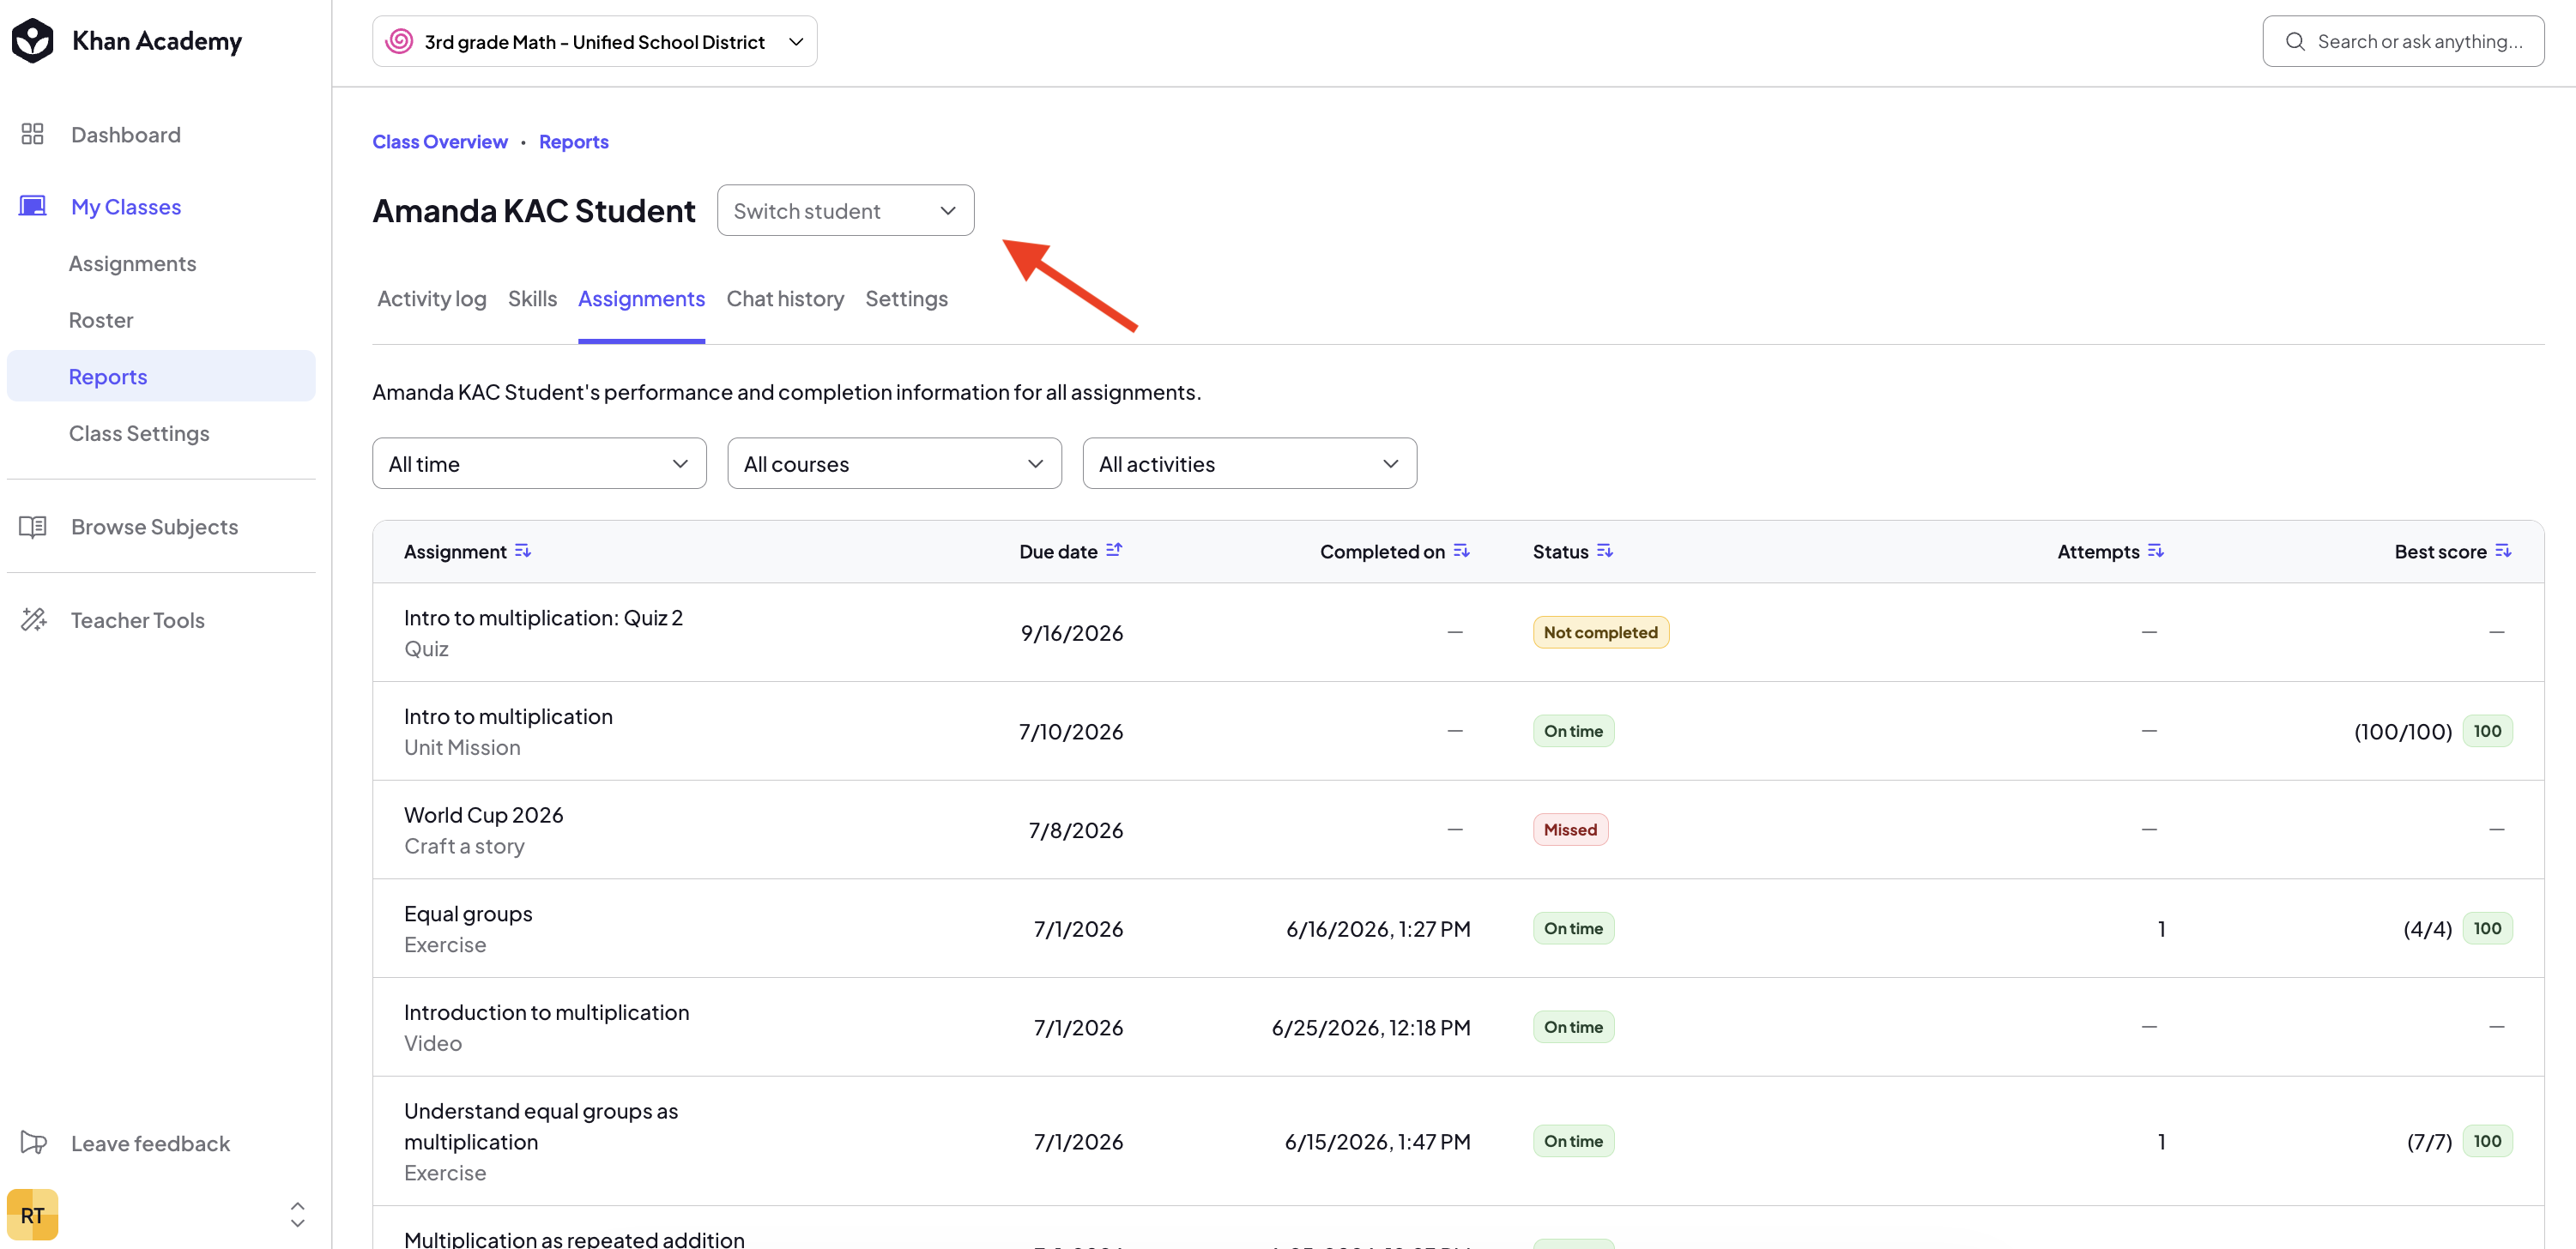Image resolution: width=2576 pixels, height=1249 pixels.
Task: Open My Classes in the sidebar
Action: coord(126,206)
